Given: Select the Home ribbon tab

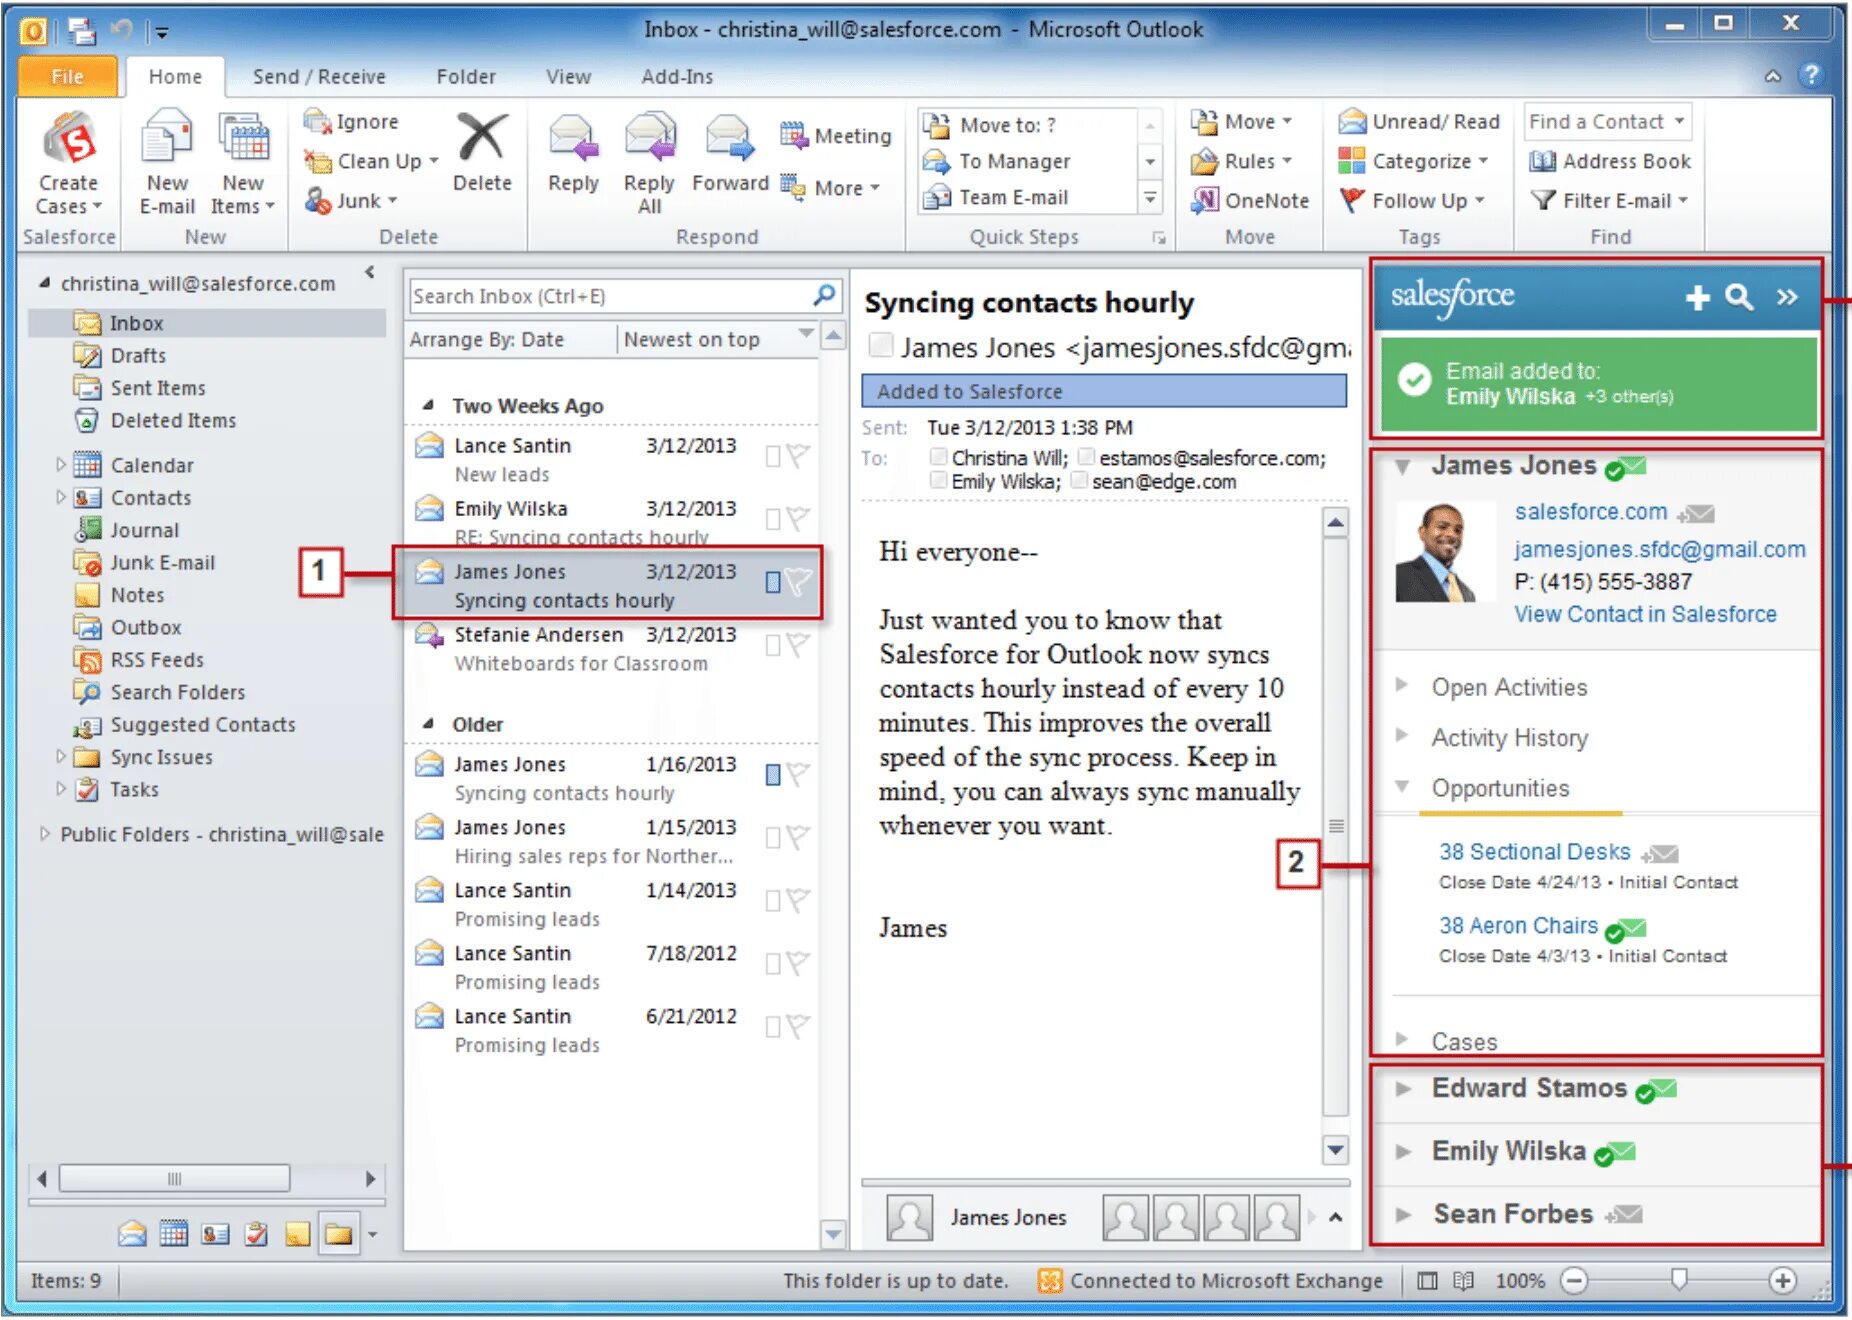Looking at the screenshot, I should (x=175, y=76).
